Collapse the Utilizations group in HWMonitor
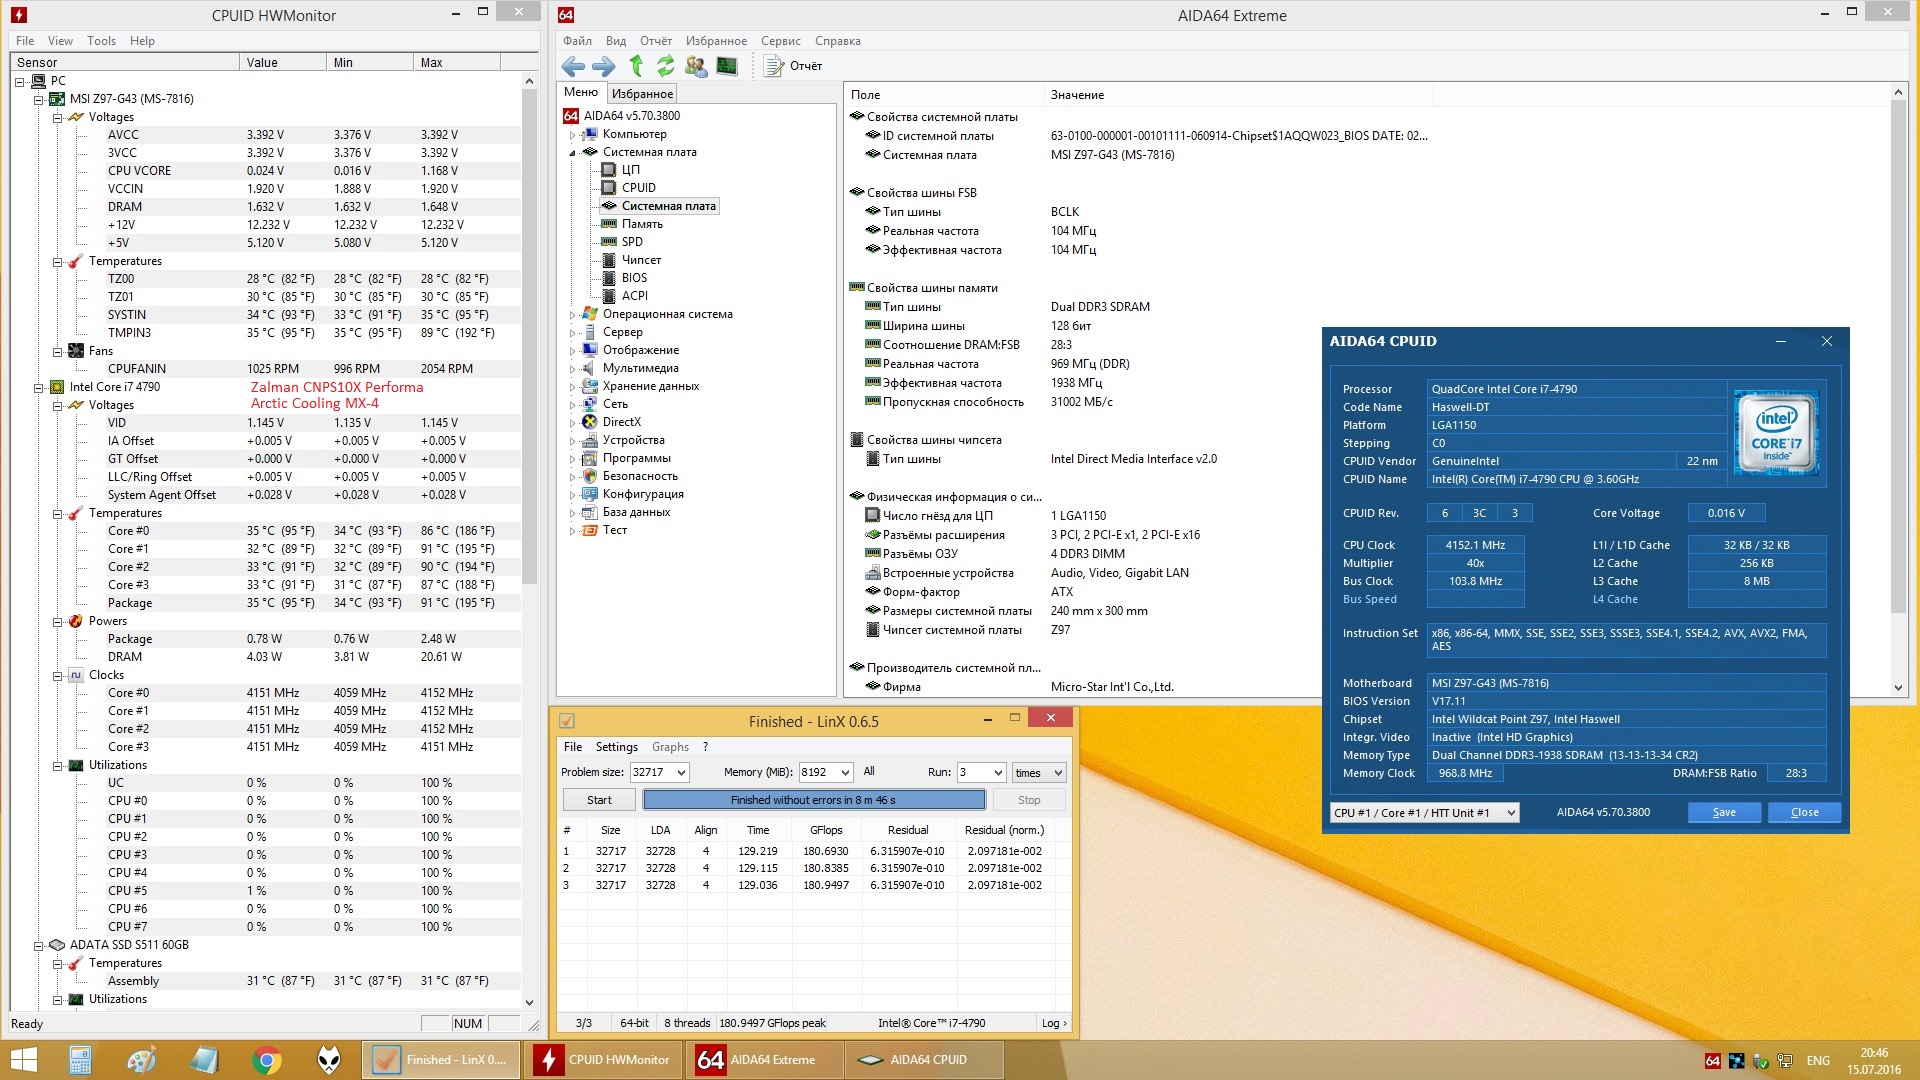The width and height of the screenshot is (1920, 1080). 58,766
